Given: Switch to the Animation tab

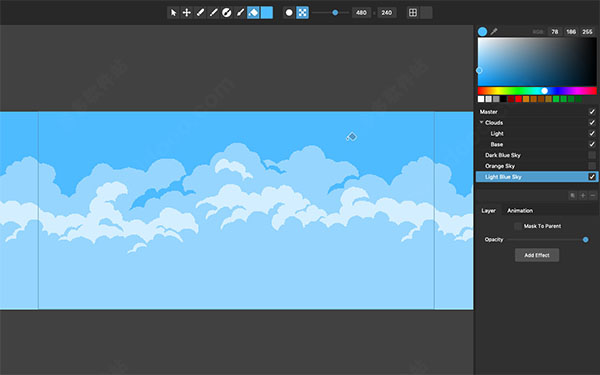Looking at the screenshot, I should click(x=520, y=210).
